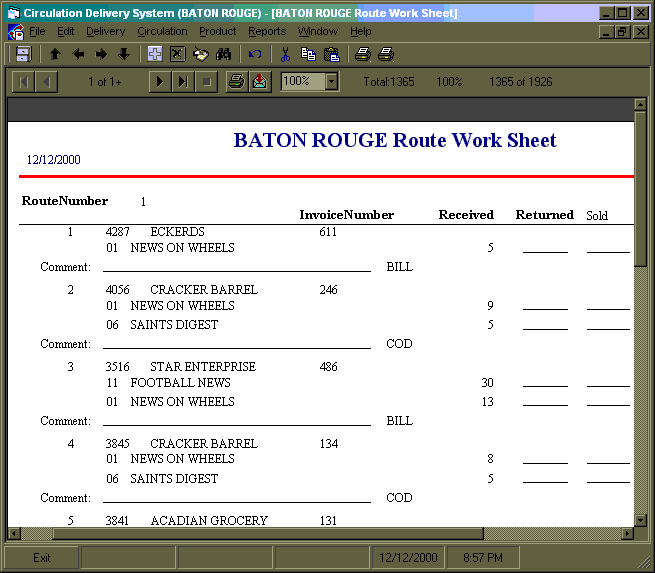Click the ECKERDS customer name

(x=178, y=232)
